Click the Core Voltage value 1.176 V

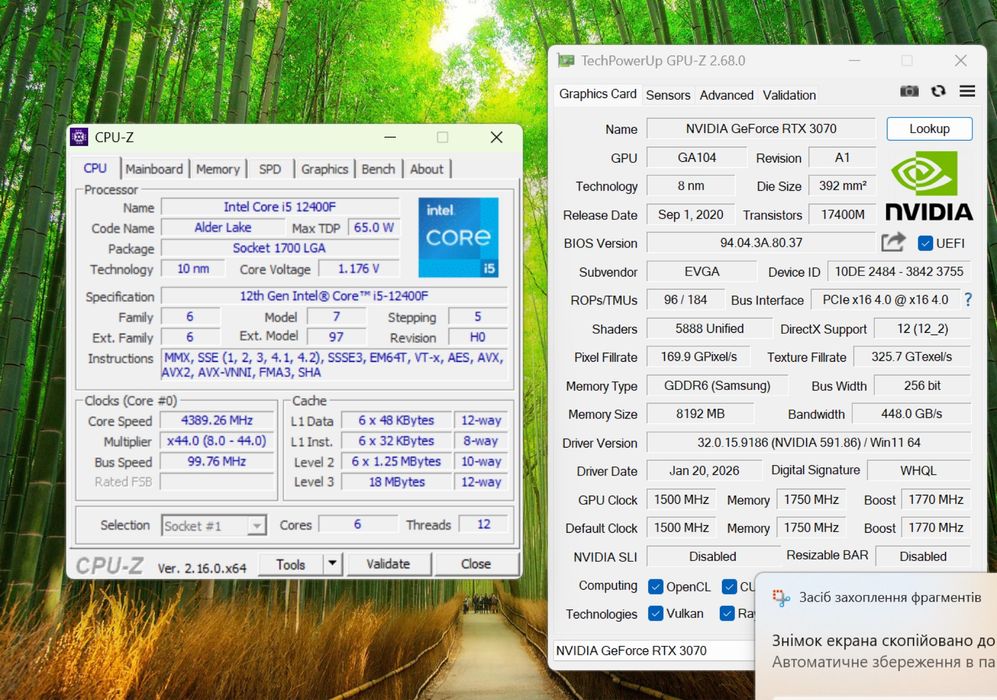359,268
